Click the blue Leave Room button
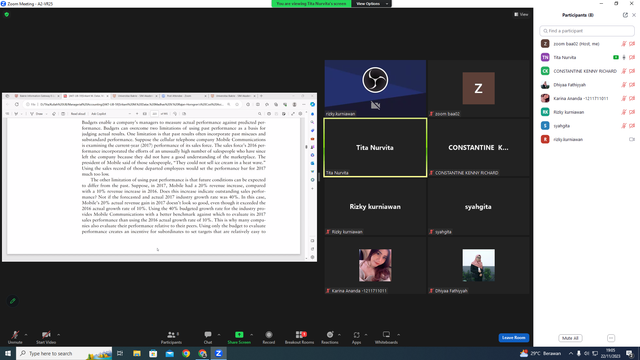Image resolution: width=640 pixels, height=360 pixels. click(513, 338)
